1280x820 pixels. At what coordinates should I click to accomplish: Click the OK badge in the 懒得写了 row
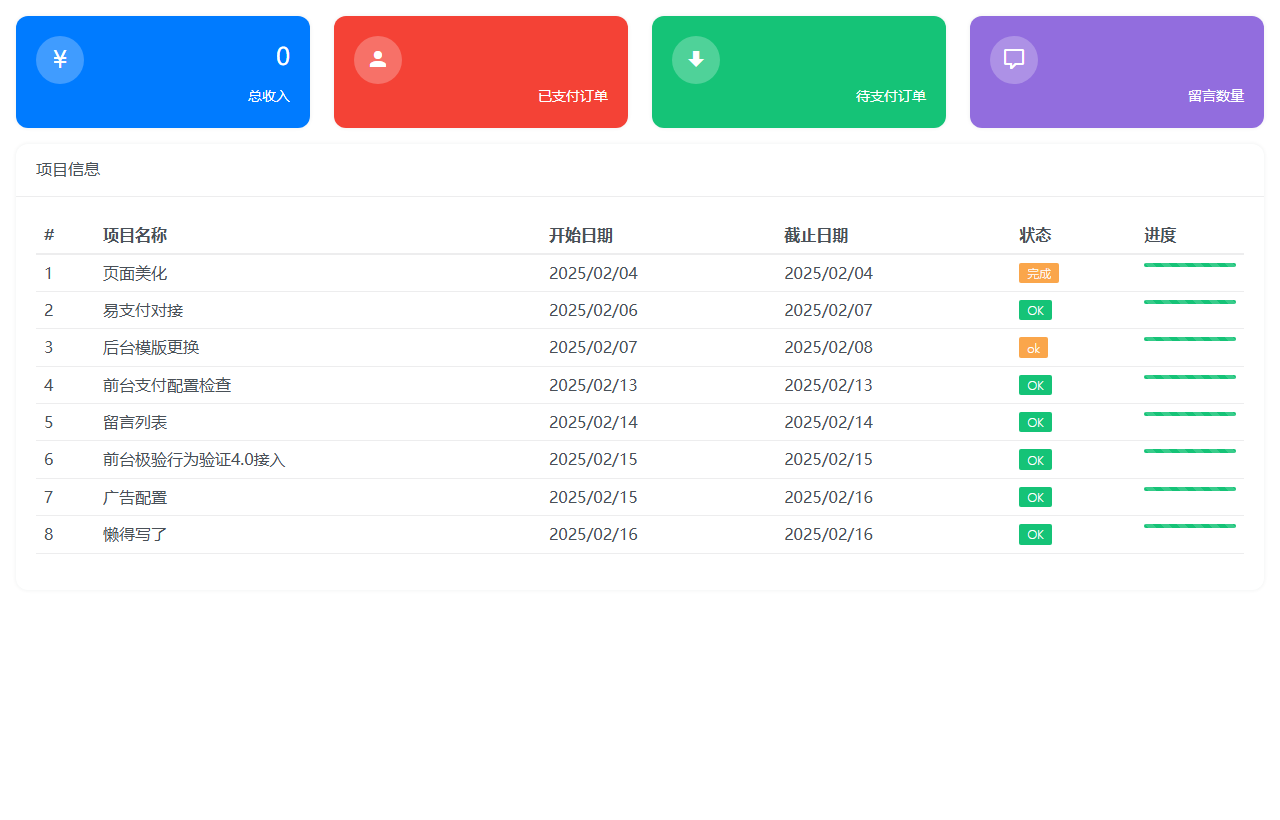click(x=1035, y=534)
